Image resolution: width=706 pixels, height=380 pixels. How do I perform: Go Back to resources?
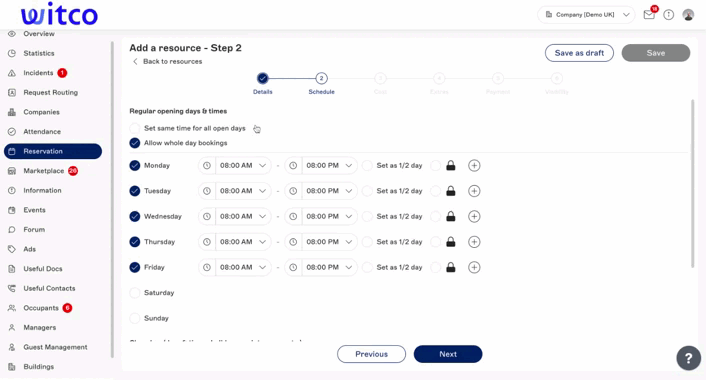167,62
